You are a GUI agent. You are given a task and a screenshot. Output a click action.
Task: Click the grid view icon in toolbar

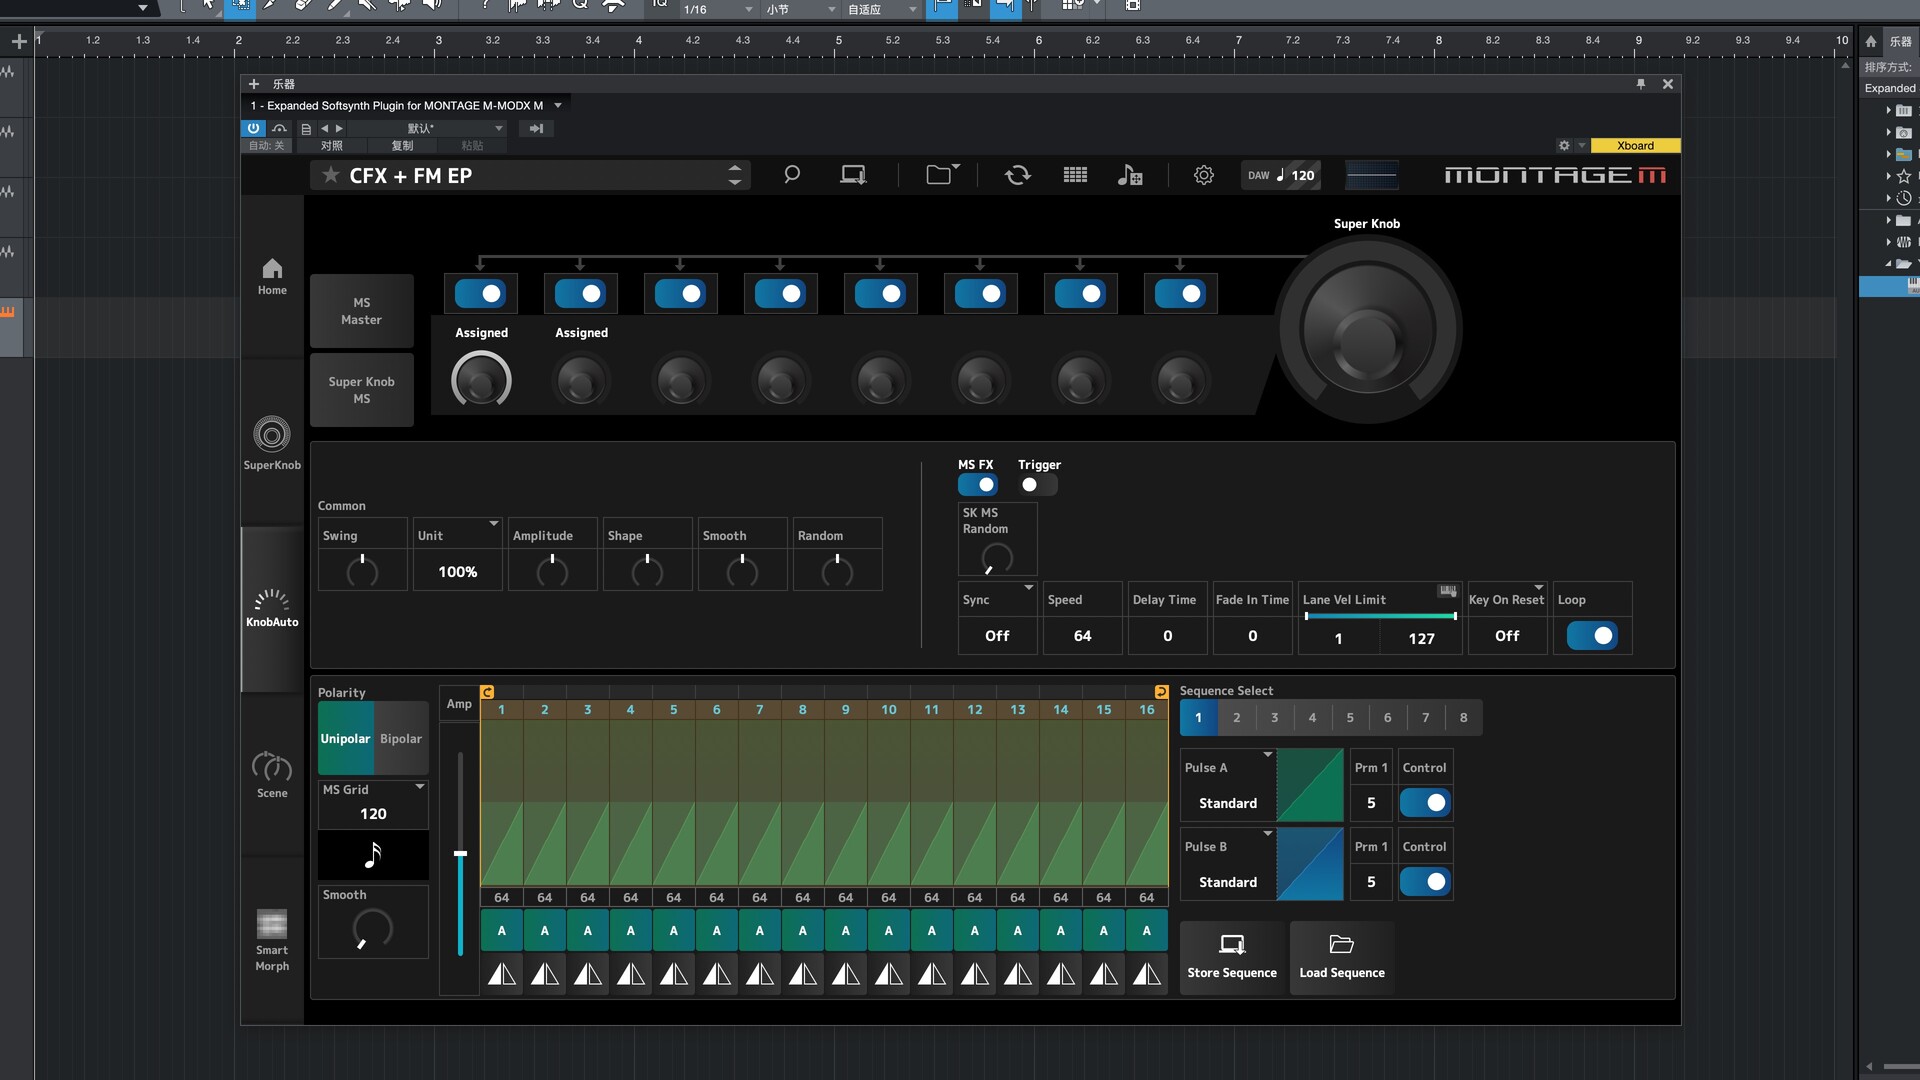pos(1075,175)
